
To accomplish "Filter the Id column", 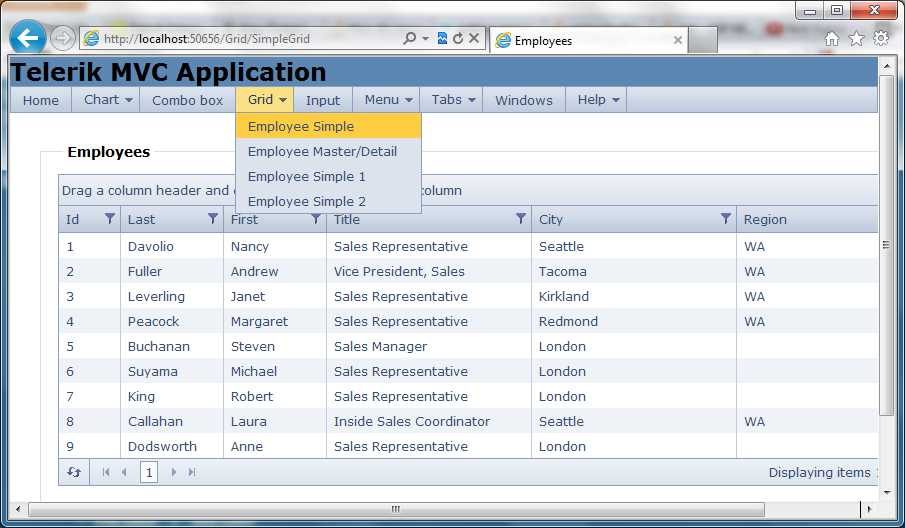I will point(110,219).
